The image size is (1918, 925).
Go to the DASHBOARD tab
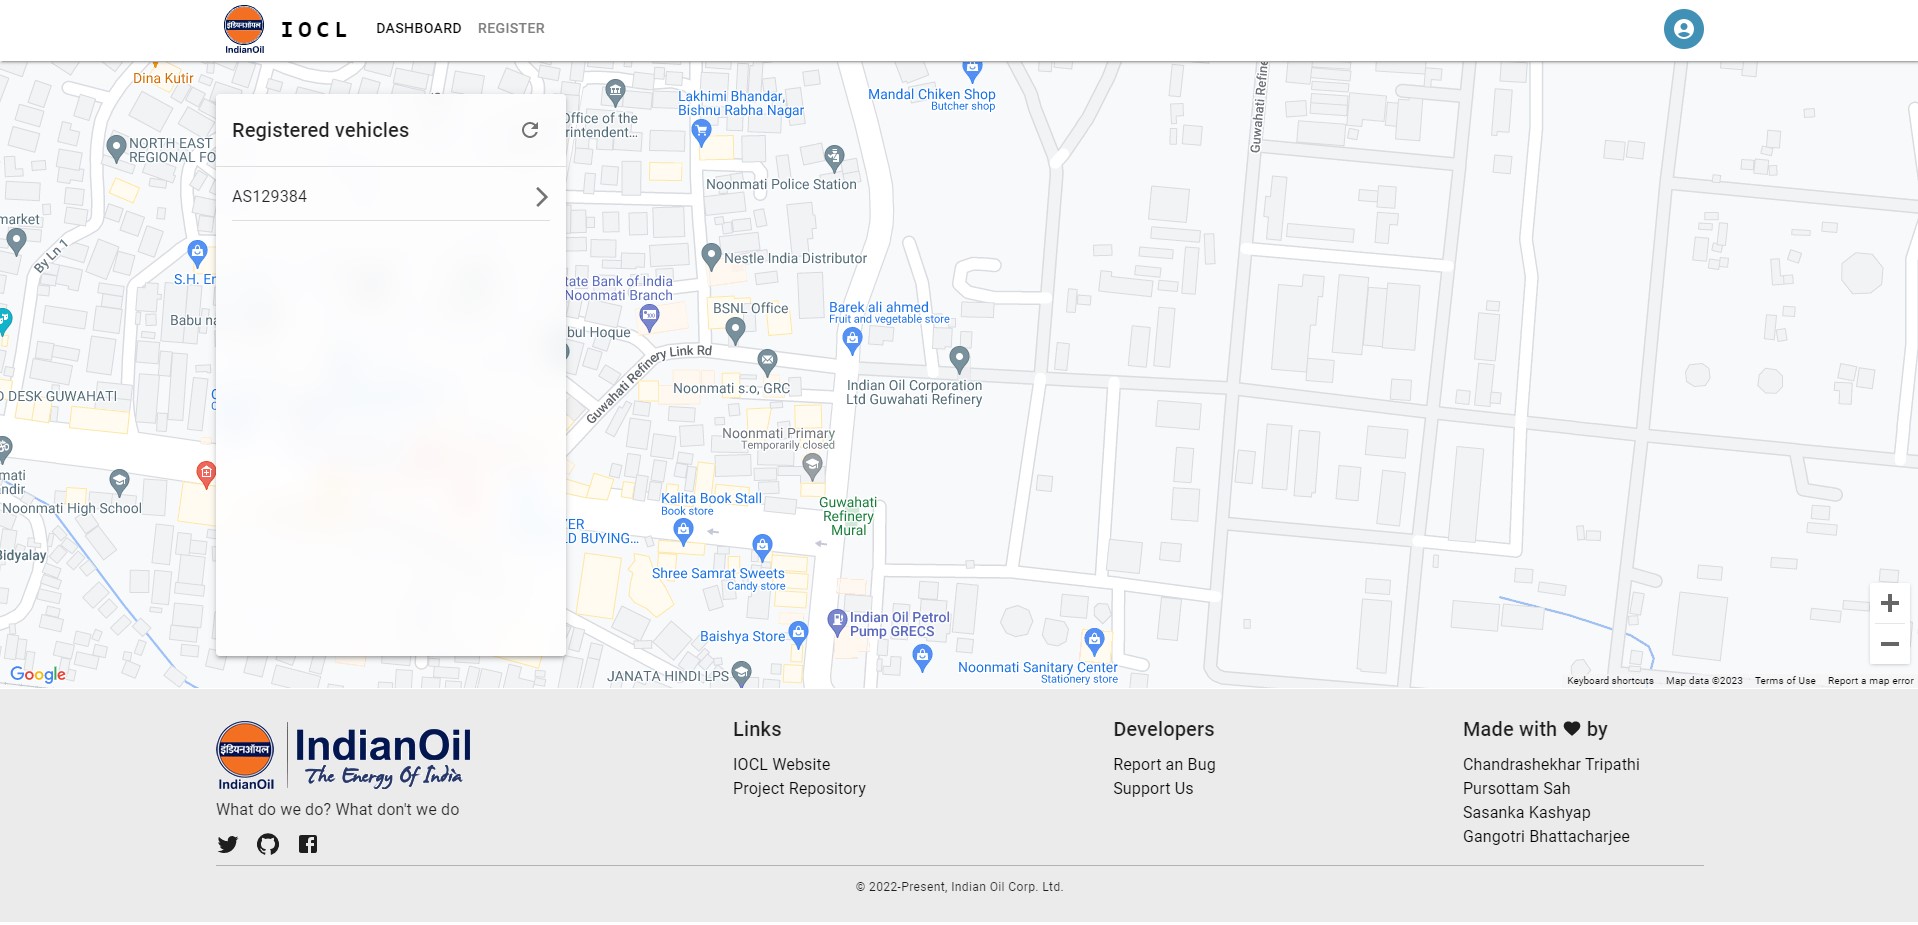[x=419, y=29]
